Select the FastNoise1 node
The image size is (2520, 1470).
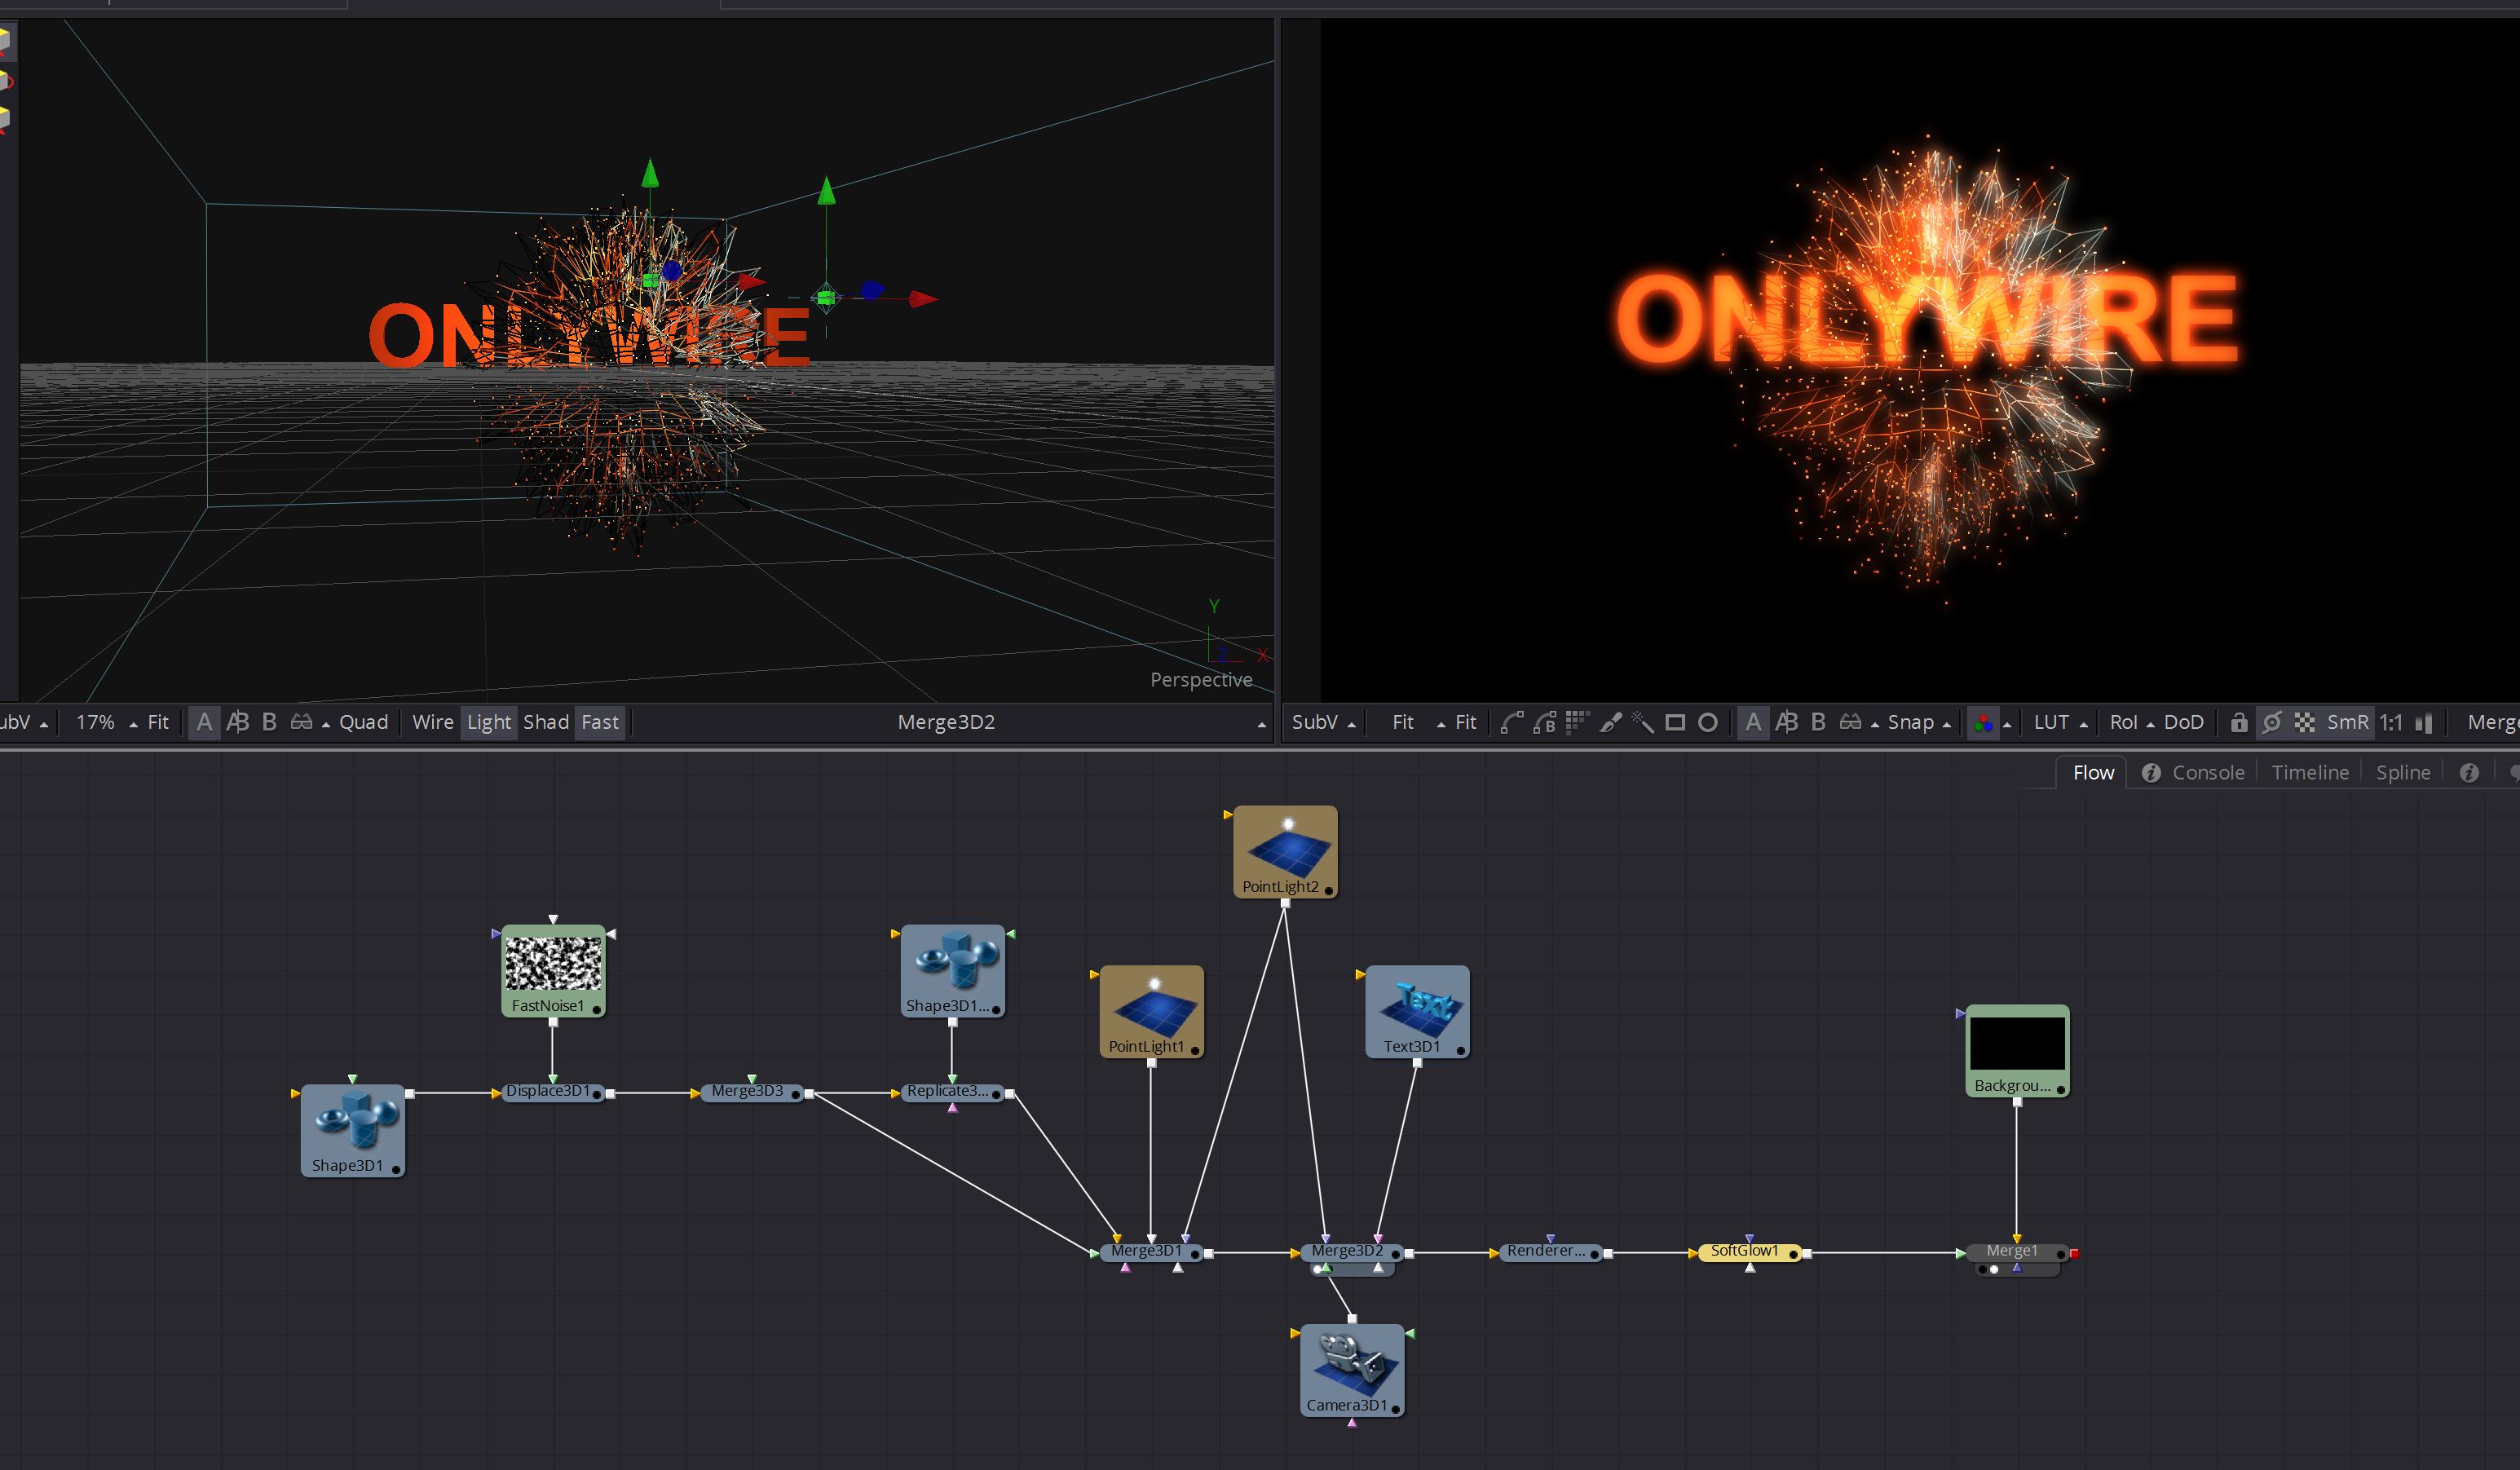click(x=553, y=971)
